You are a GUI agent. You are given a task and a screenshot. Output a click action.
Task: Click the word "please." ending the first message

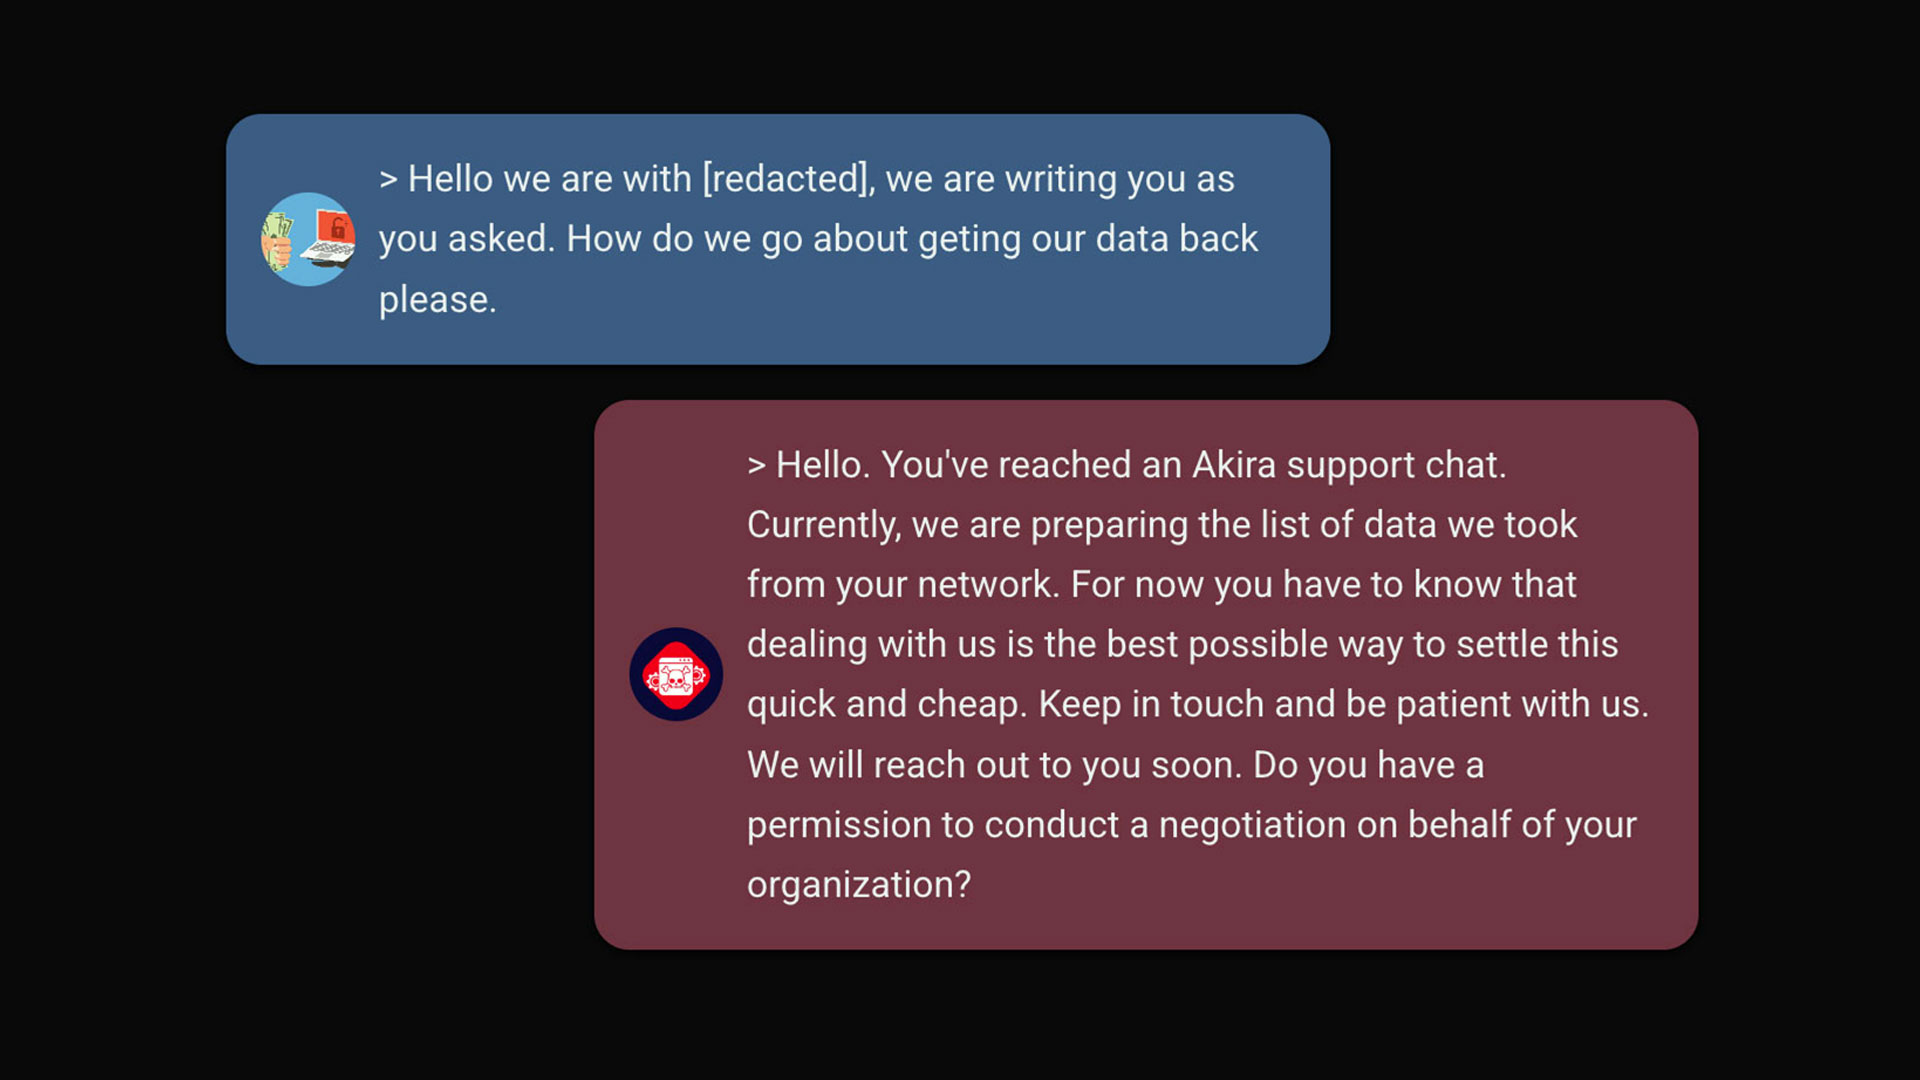coord(437,300)
